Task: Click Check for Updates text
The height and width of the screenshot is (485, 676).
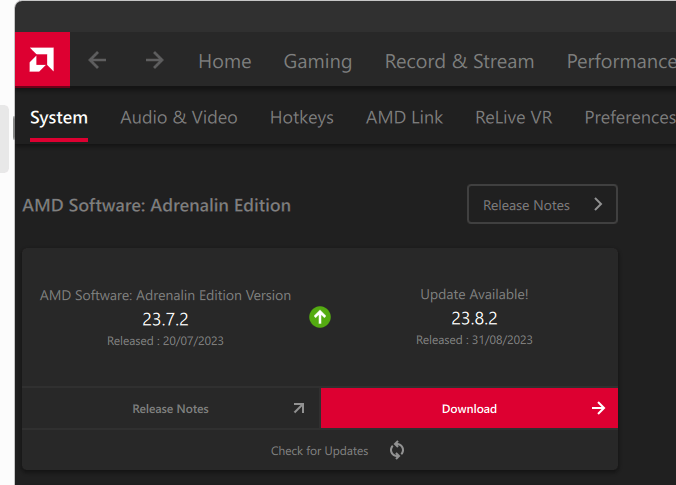Action: [x=319, y=451]
